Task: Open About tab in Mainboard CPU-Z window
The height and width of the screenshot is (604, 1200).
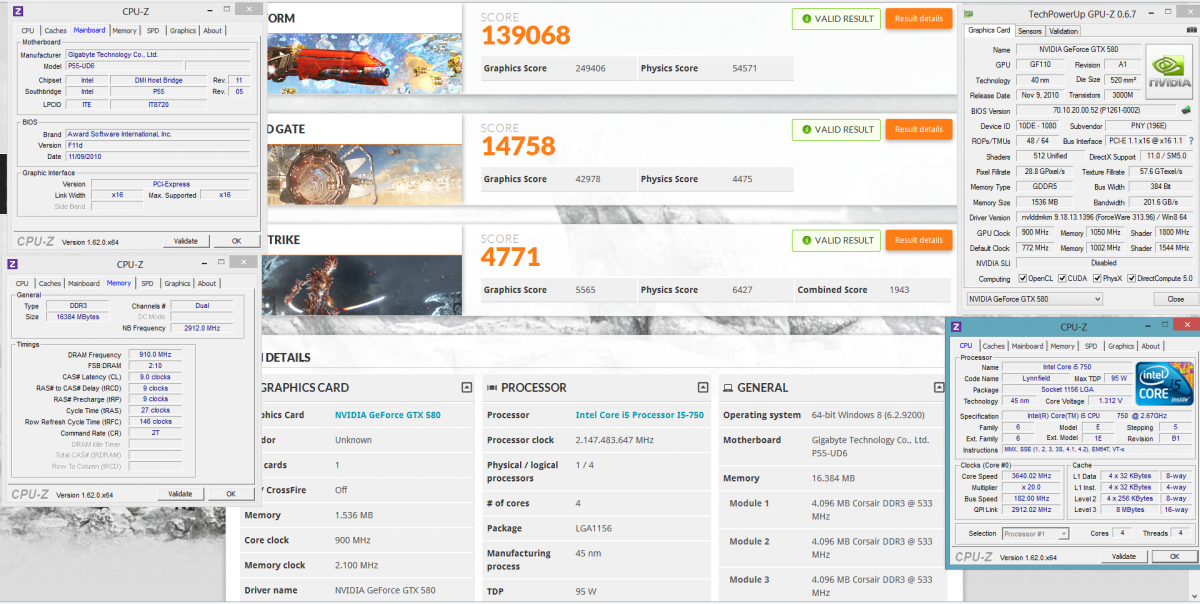Action: click(x=213, y=31)
